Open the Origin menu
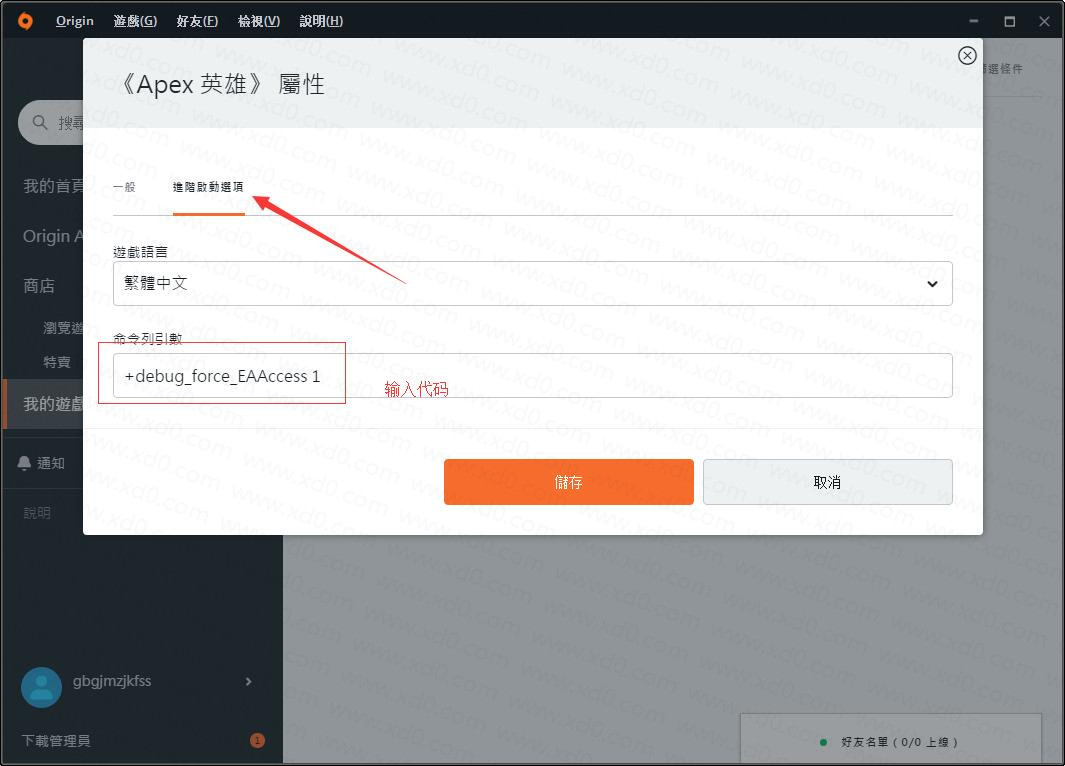 (x=75, y=21)
